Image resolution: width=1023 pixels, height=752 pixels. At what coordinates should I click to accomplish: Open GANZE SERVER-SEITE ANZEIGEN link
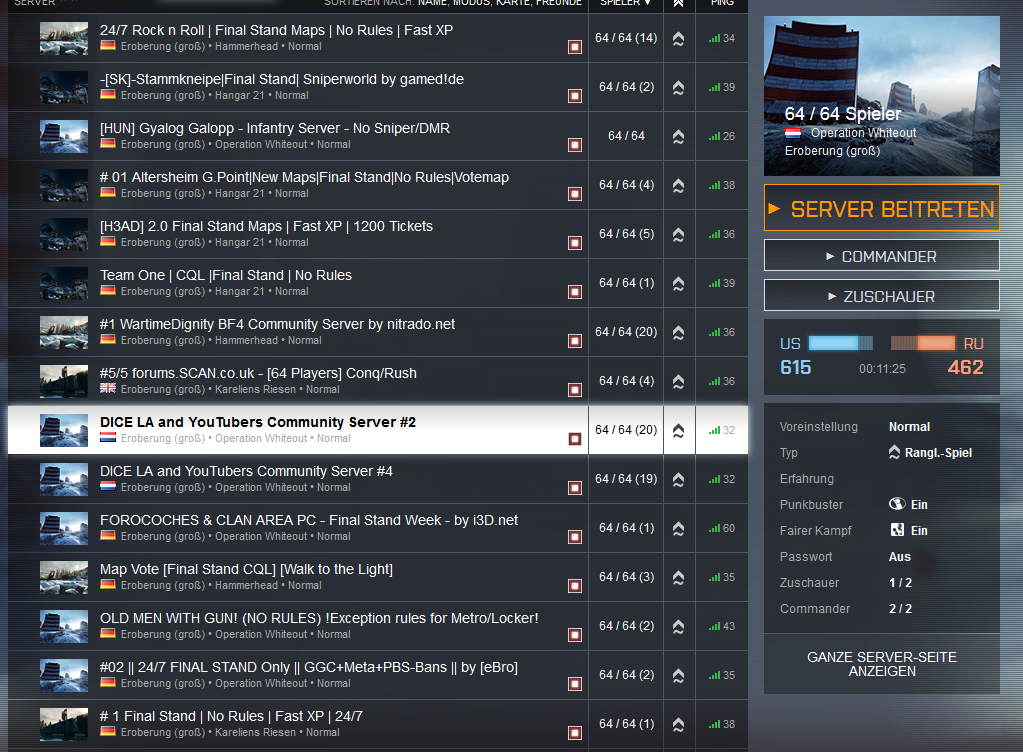[x=881, y=664]
